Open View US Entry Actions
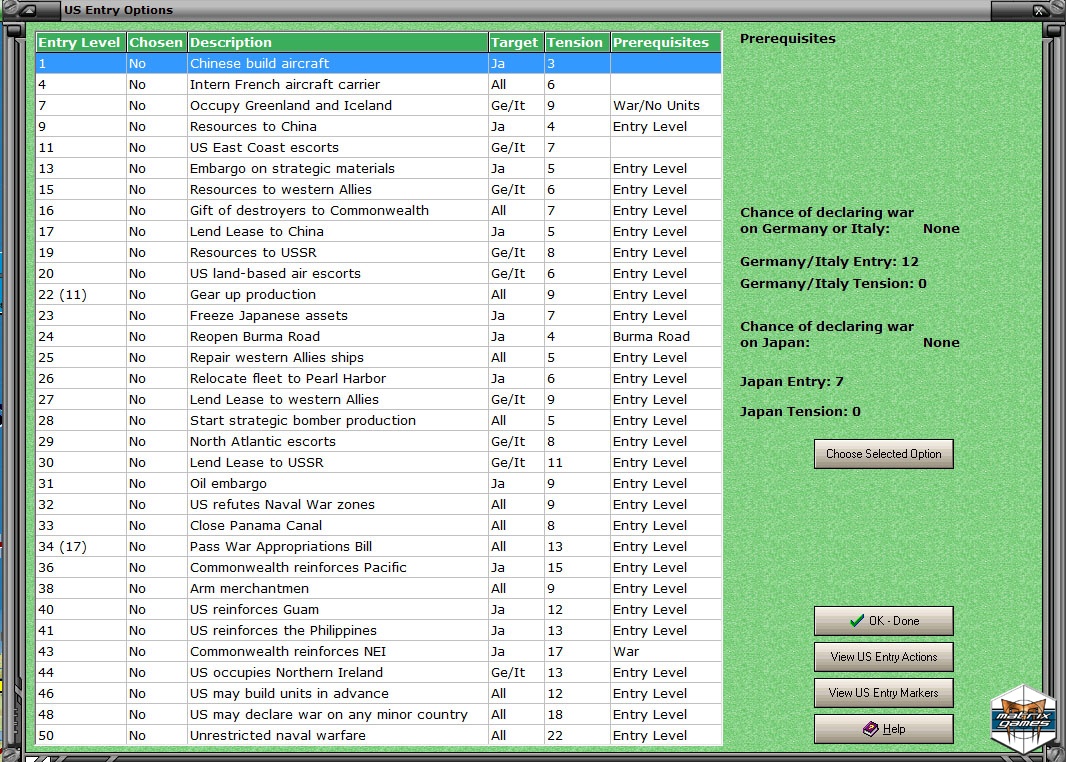 [883, 657]
